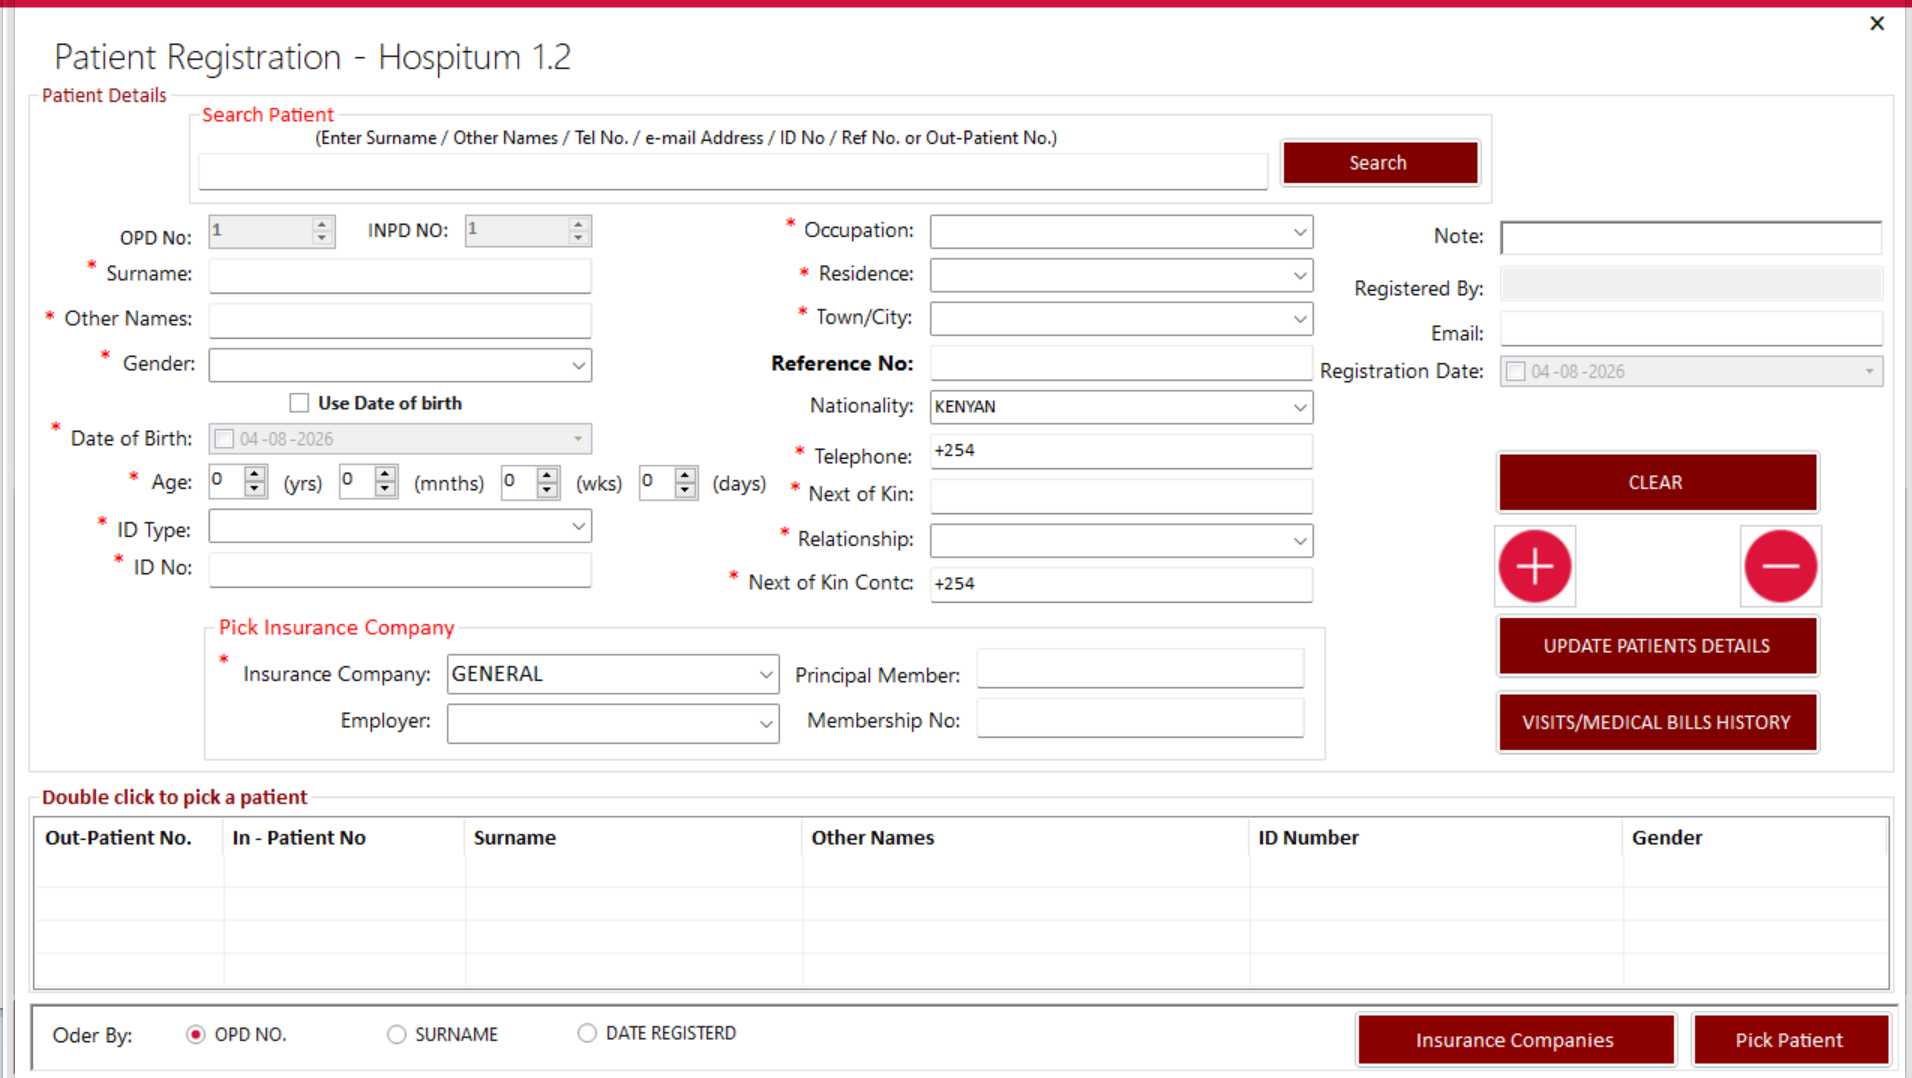Expand the Employer dropdown
Screen dimensions: 1912x1078
point(765,724)
